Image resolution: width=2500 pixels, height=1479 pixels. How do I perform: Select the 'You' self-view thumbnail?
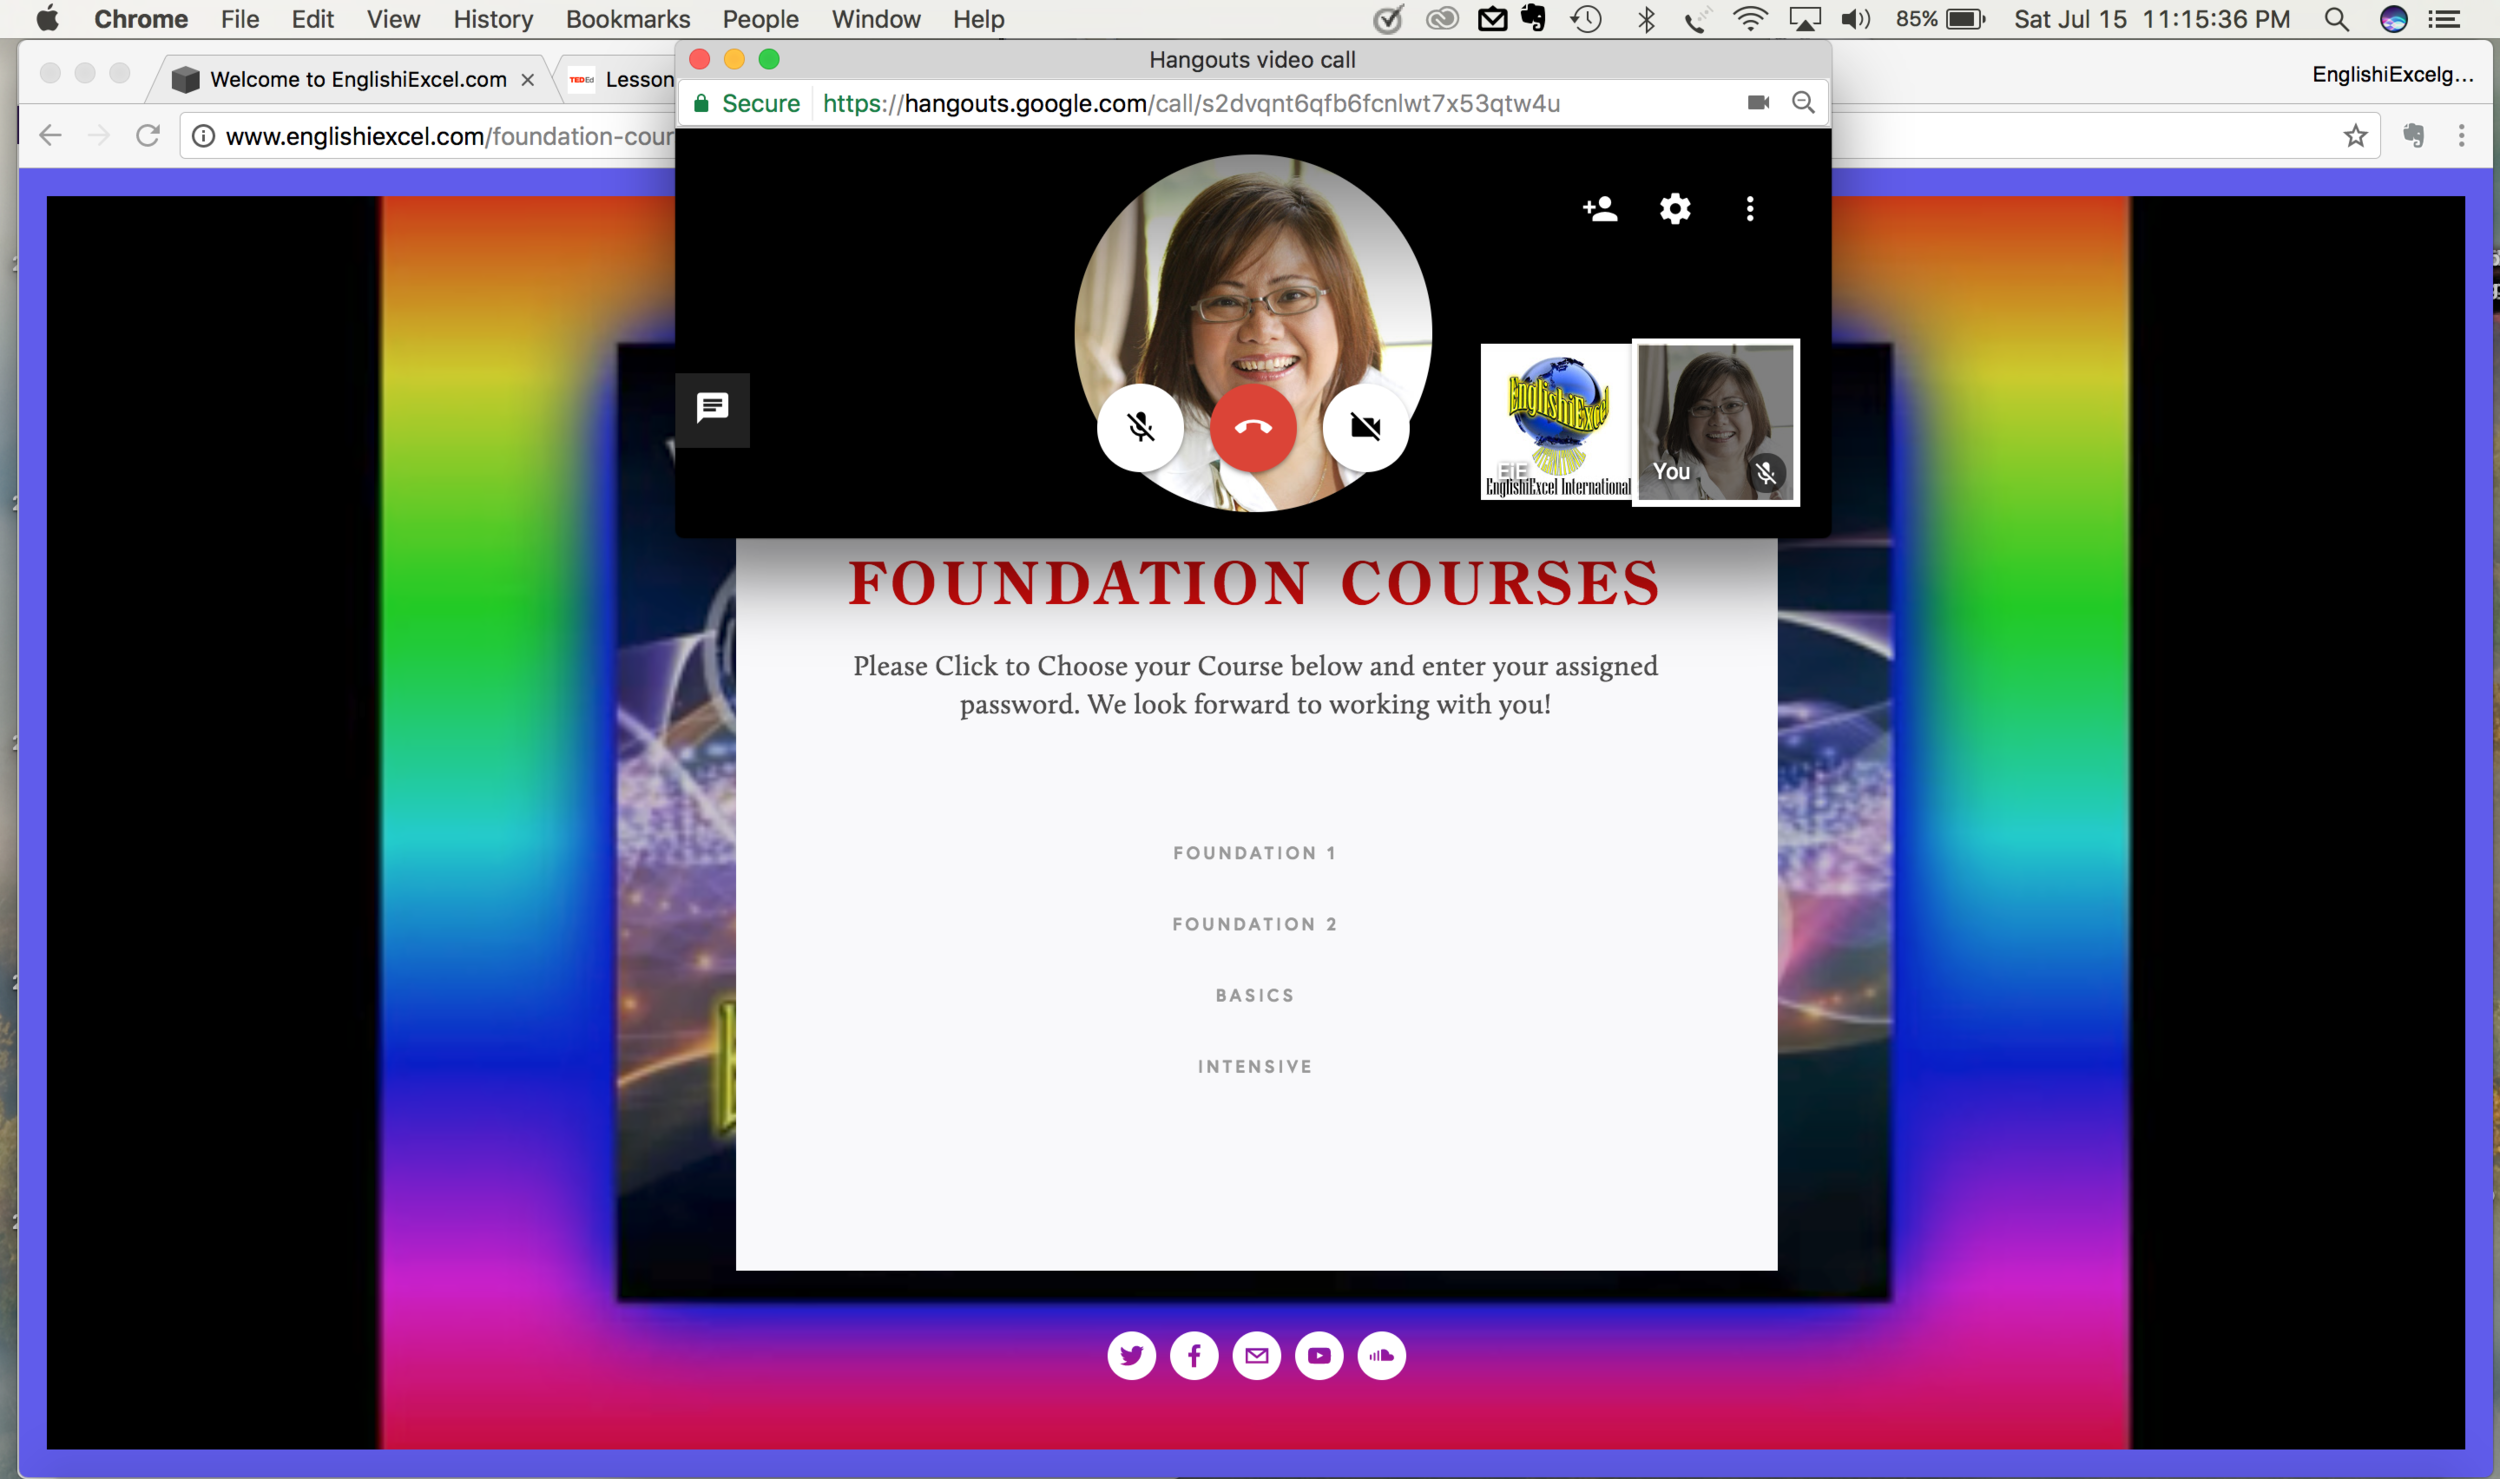[x=1716, y=422]
